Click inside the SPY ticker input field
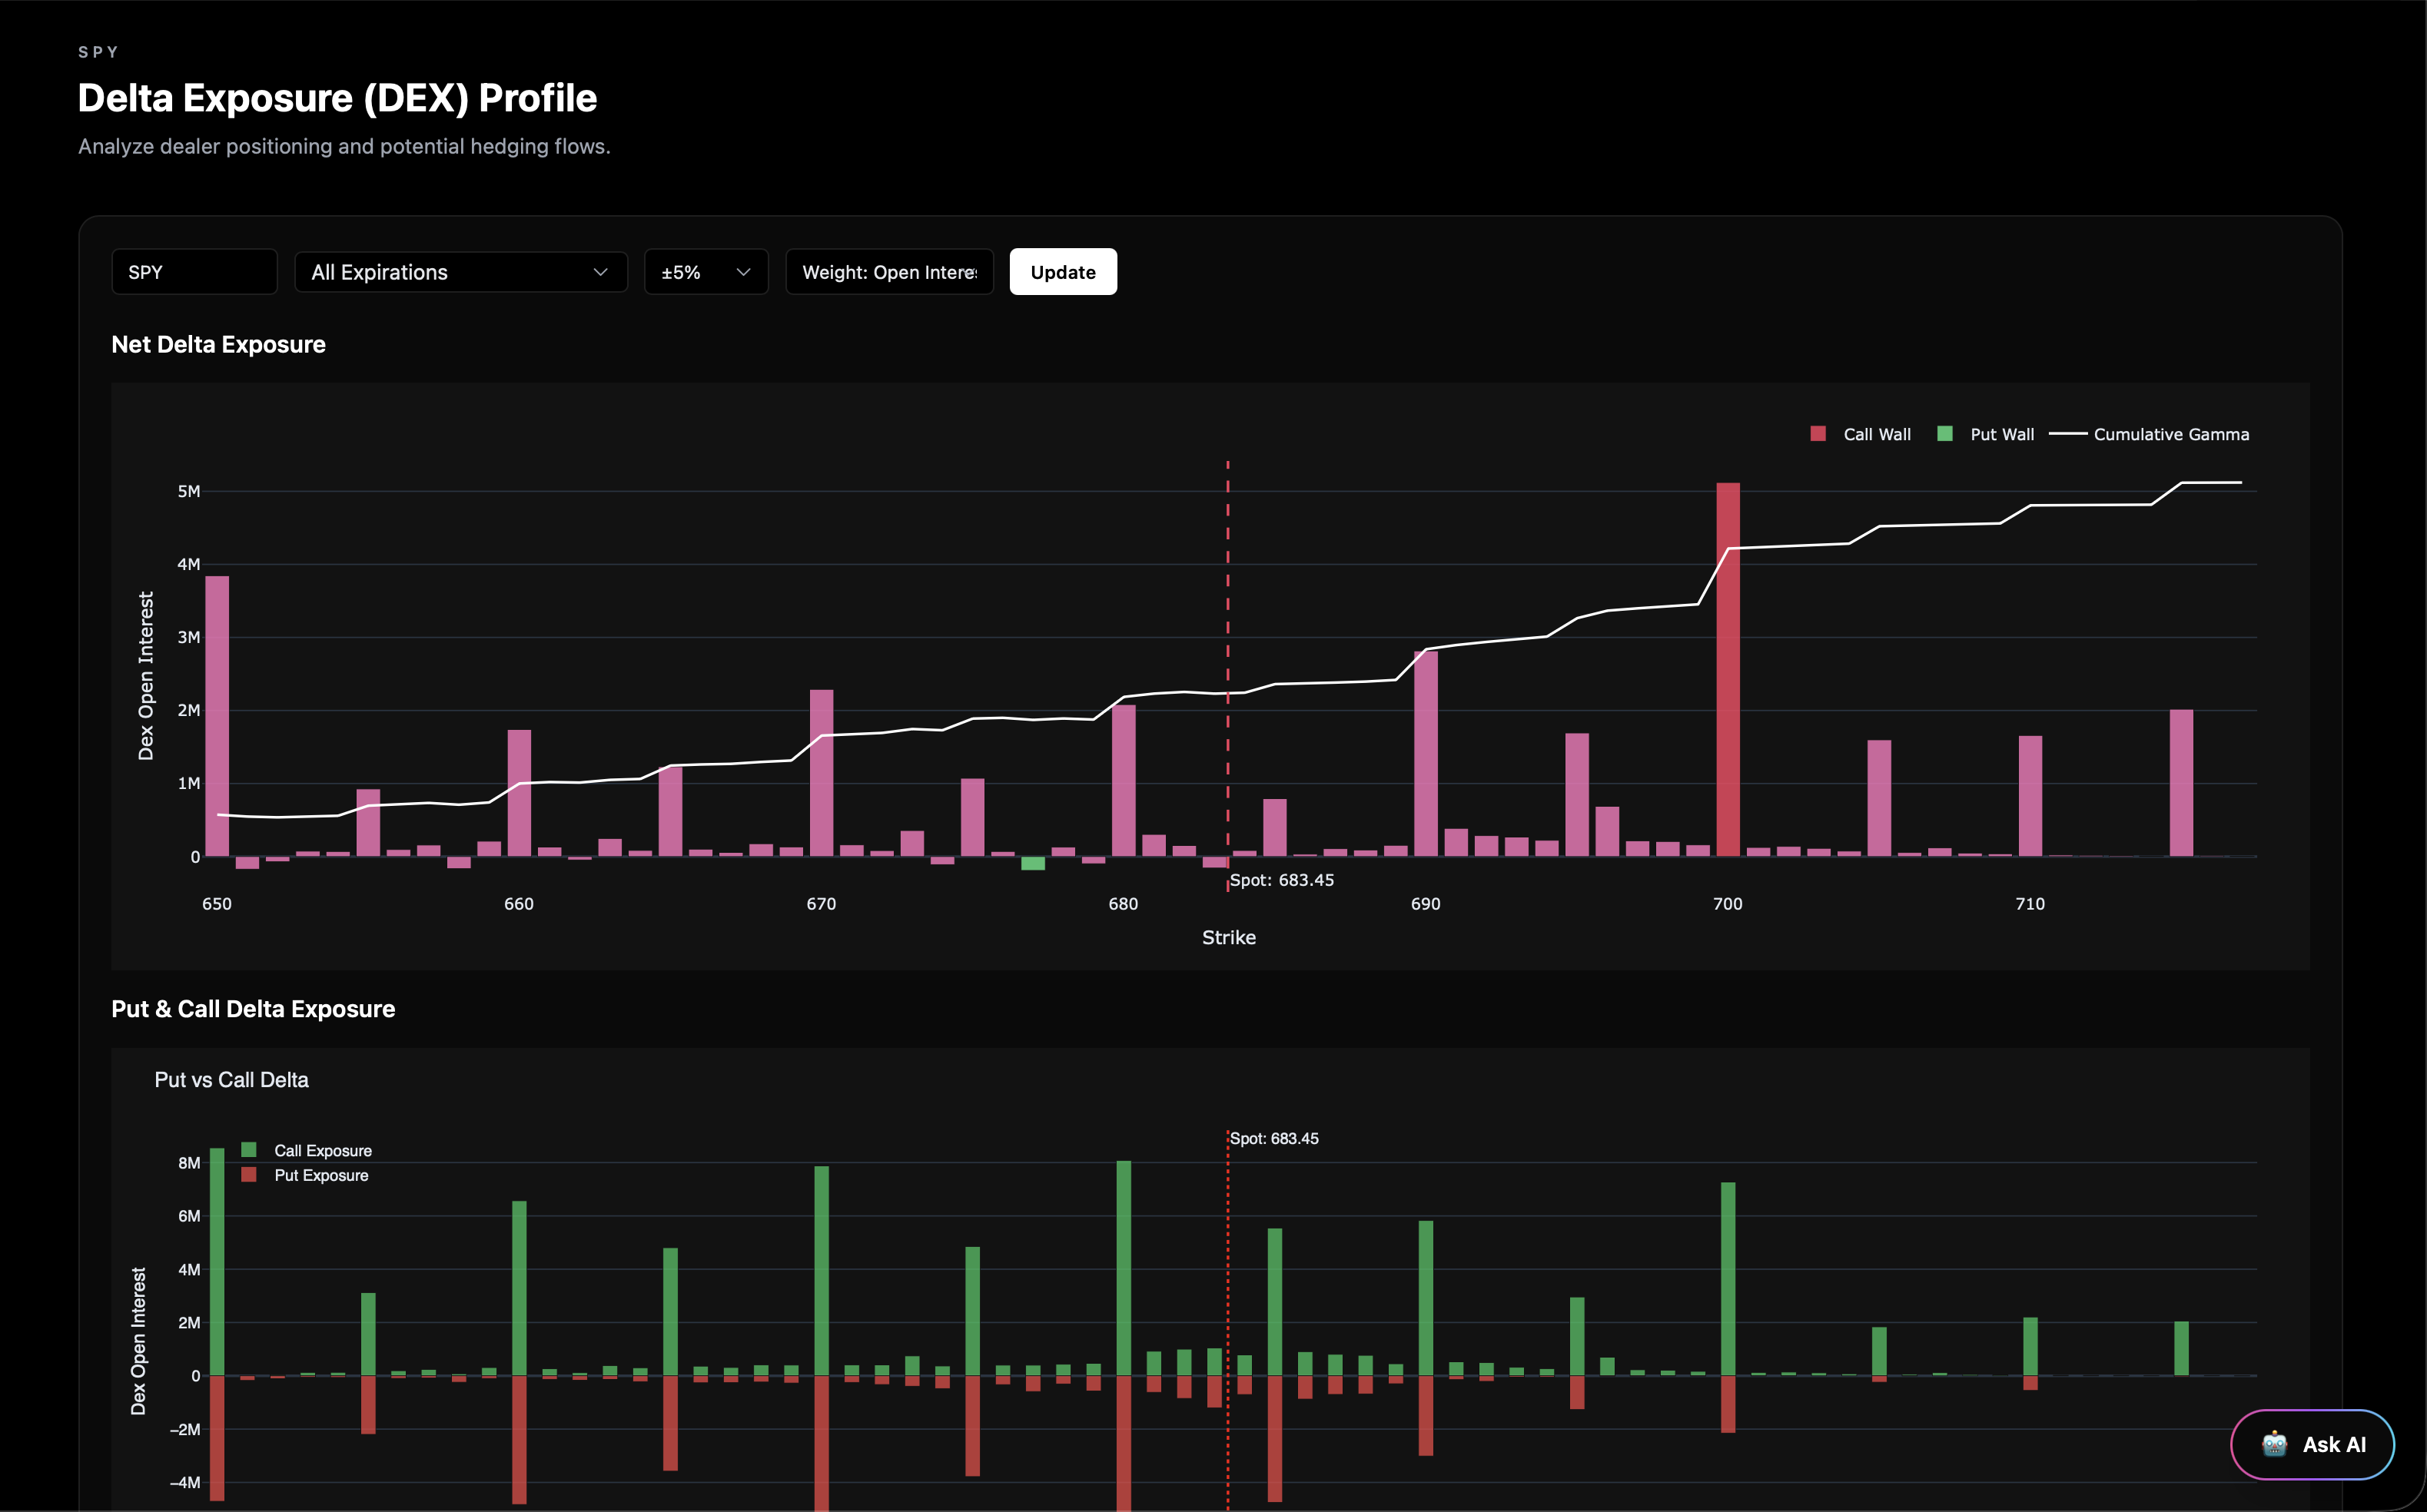The image size is (2427, 1512). (194, 272)
